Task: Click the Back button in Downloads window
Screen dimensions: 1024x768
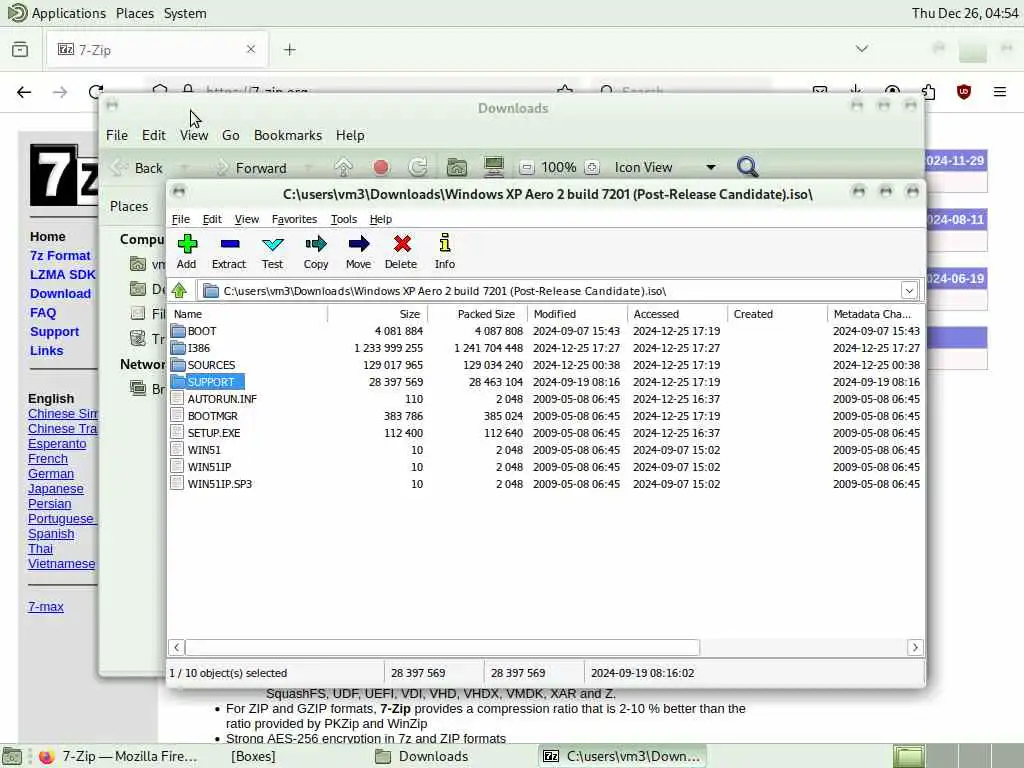Action: tap(137, 168)
